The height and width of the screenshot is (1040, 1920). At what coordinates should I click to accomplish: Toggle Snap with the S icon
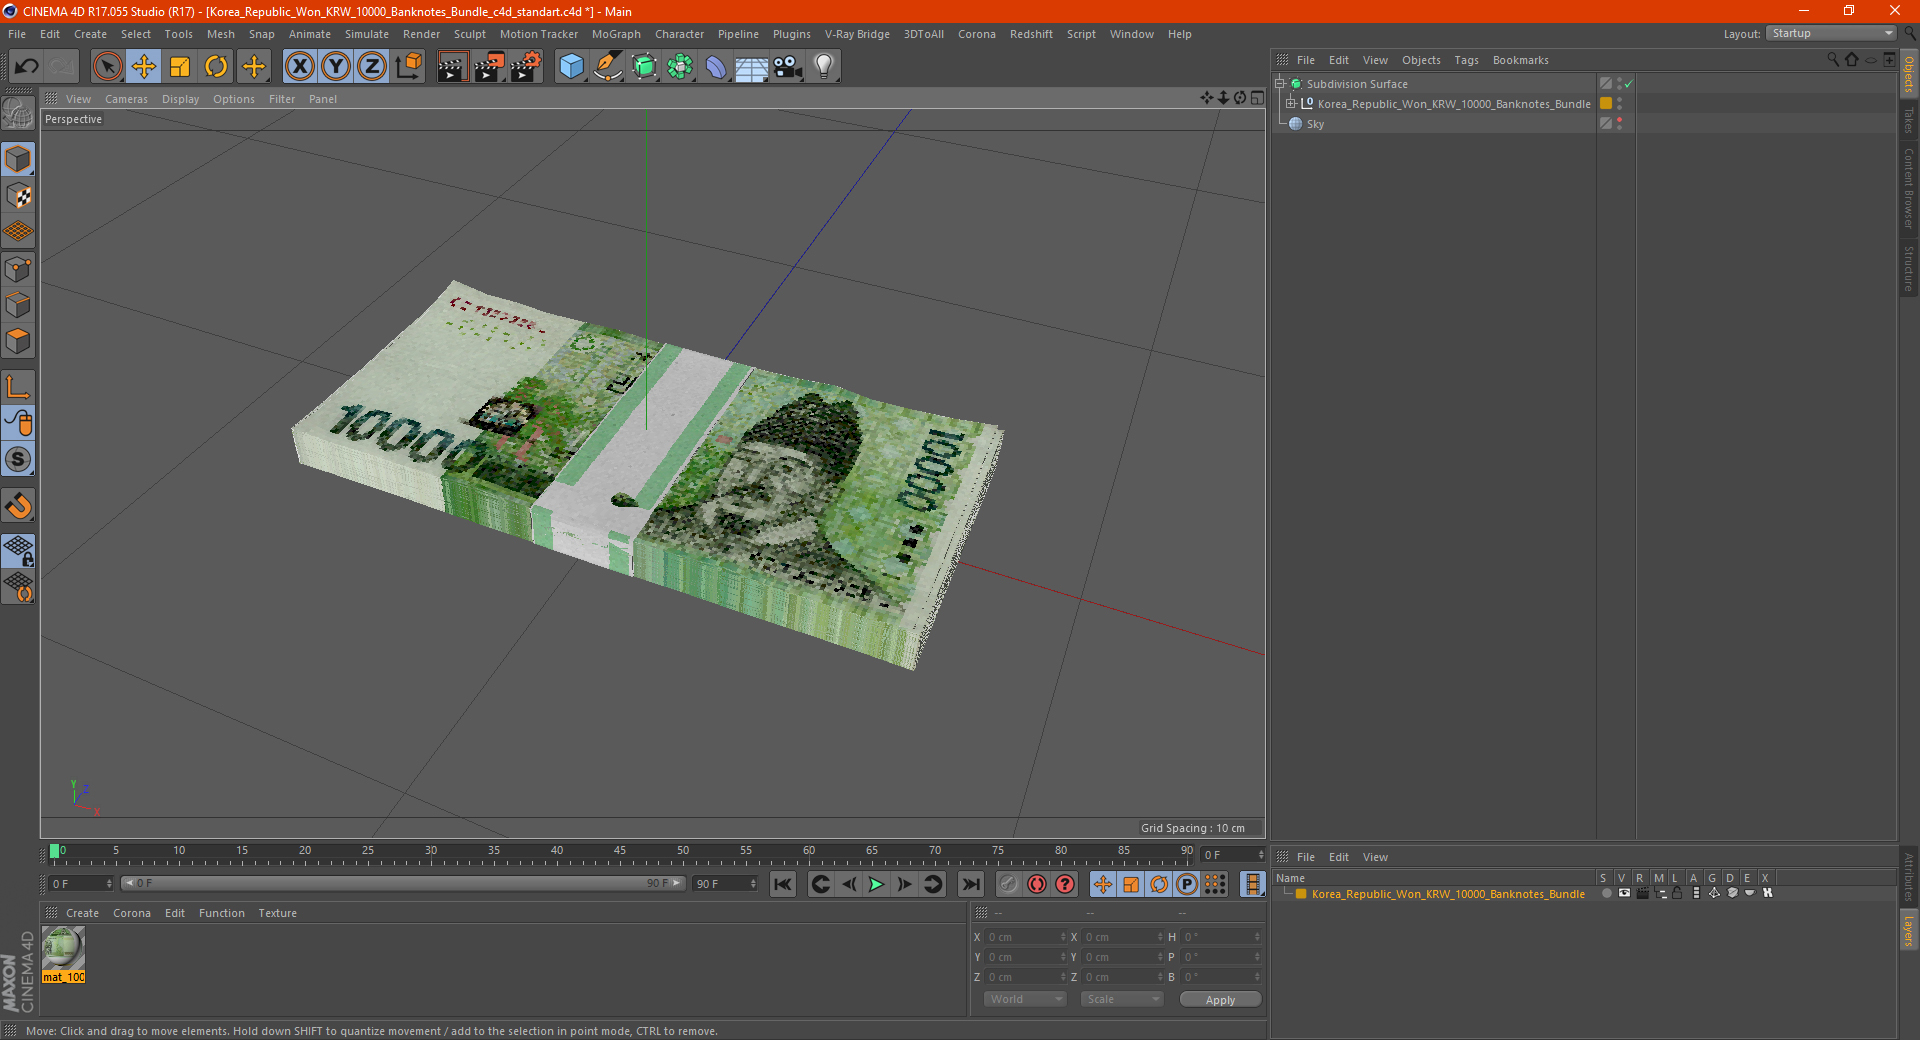19,460
